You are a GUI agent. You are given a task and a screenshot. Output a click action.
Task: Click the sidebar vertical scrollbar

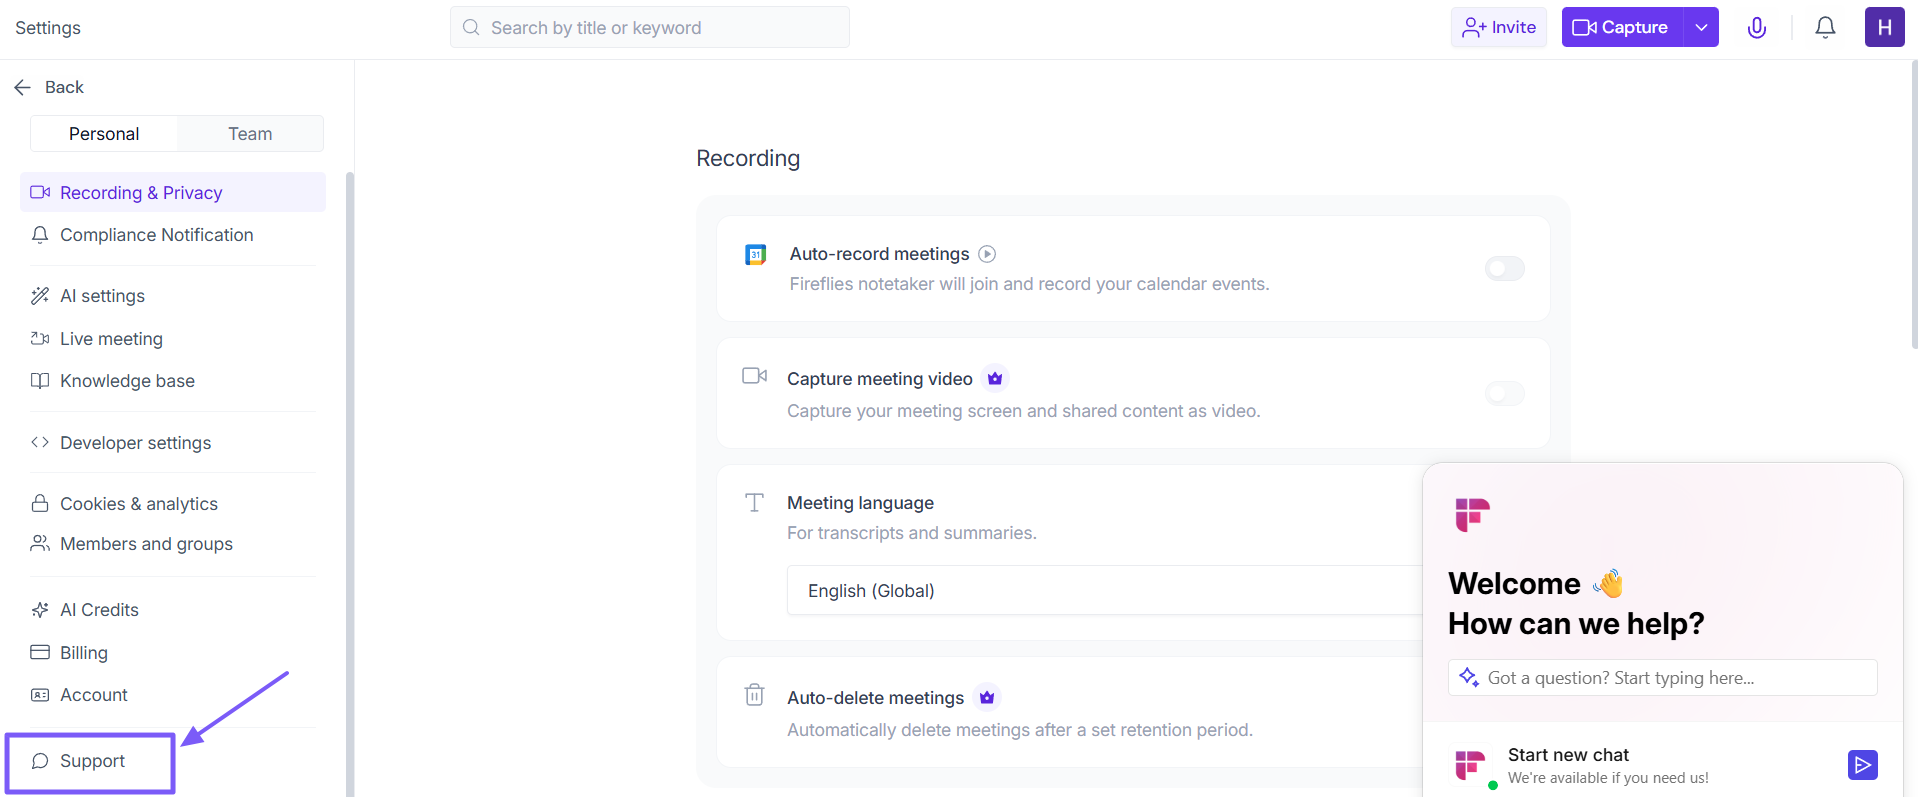click(x=350, y=484)
